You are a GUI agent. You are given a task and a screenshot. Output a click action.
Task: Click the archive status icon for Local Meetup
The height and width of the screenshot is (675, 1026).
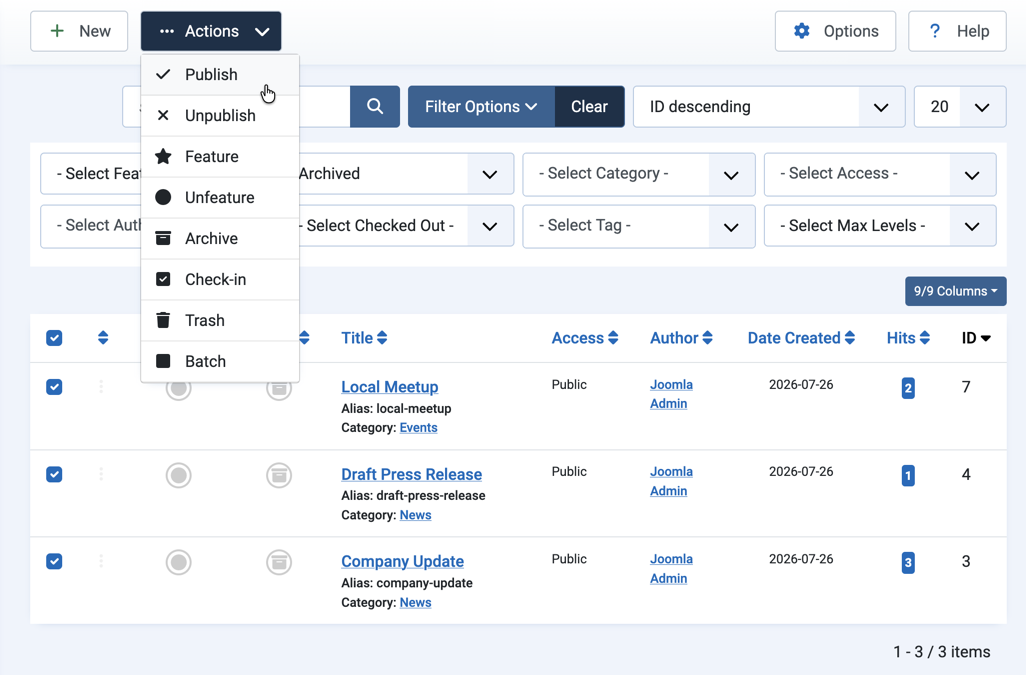point(279,389)
